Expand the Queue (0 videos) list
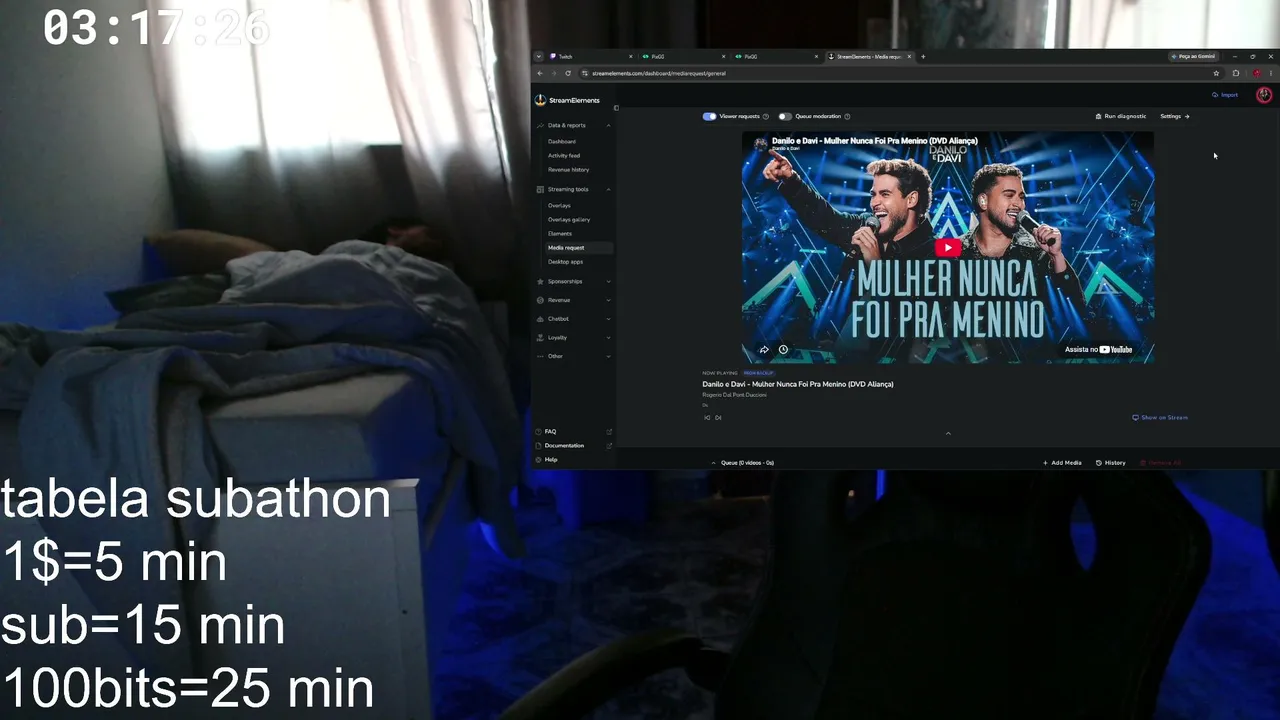1280x720 pixels. [742, 463]
